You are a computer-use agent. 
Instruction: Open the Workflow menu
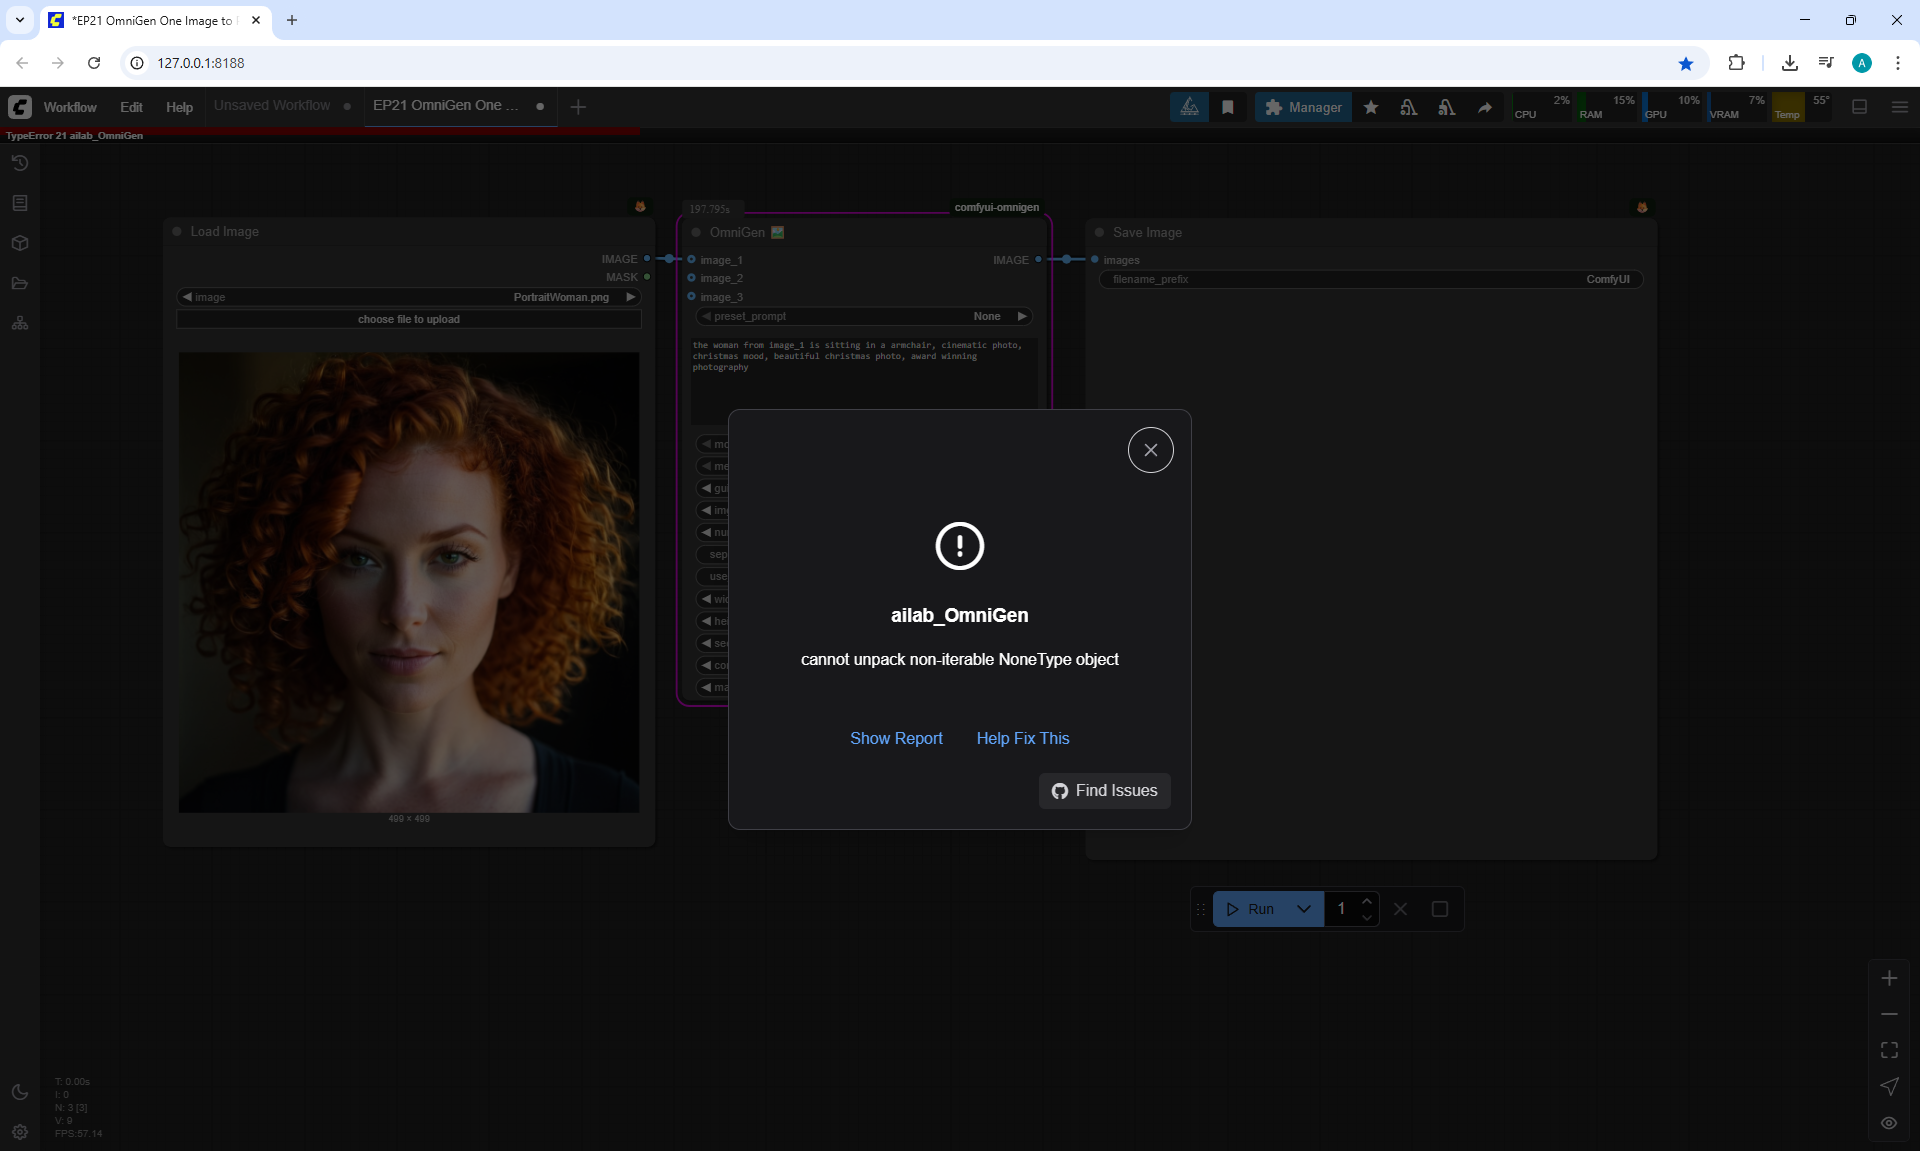point(70,107)
